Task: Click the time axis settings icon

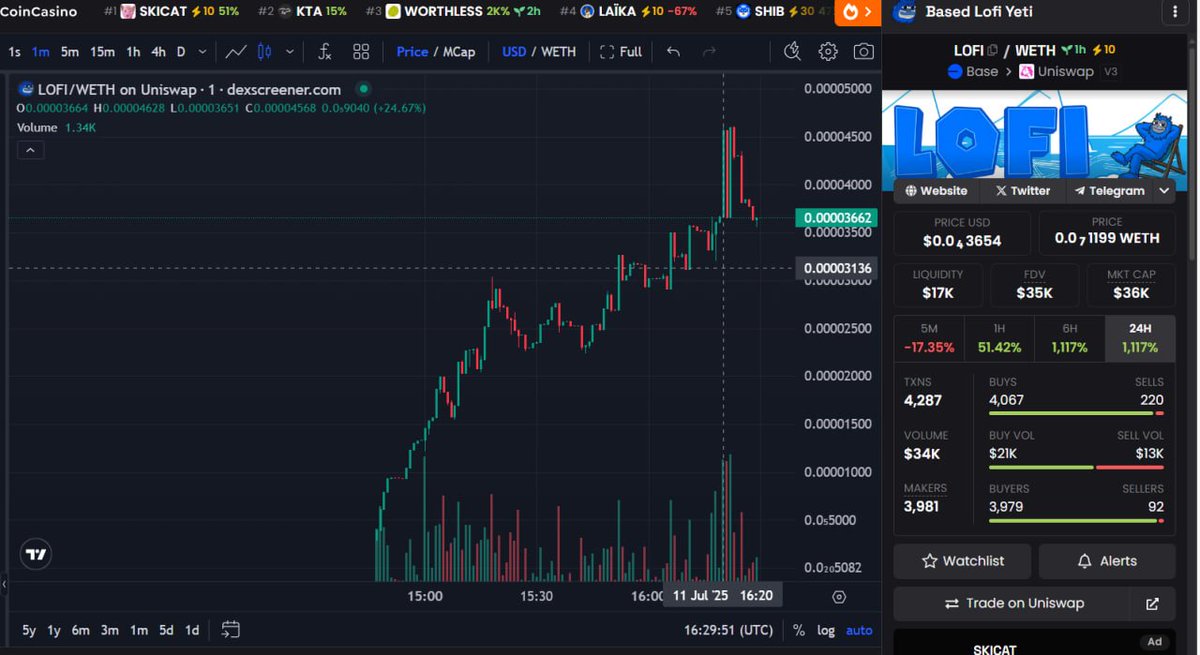Action: tap(839, 597)
